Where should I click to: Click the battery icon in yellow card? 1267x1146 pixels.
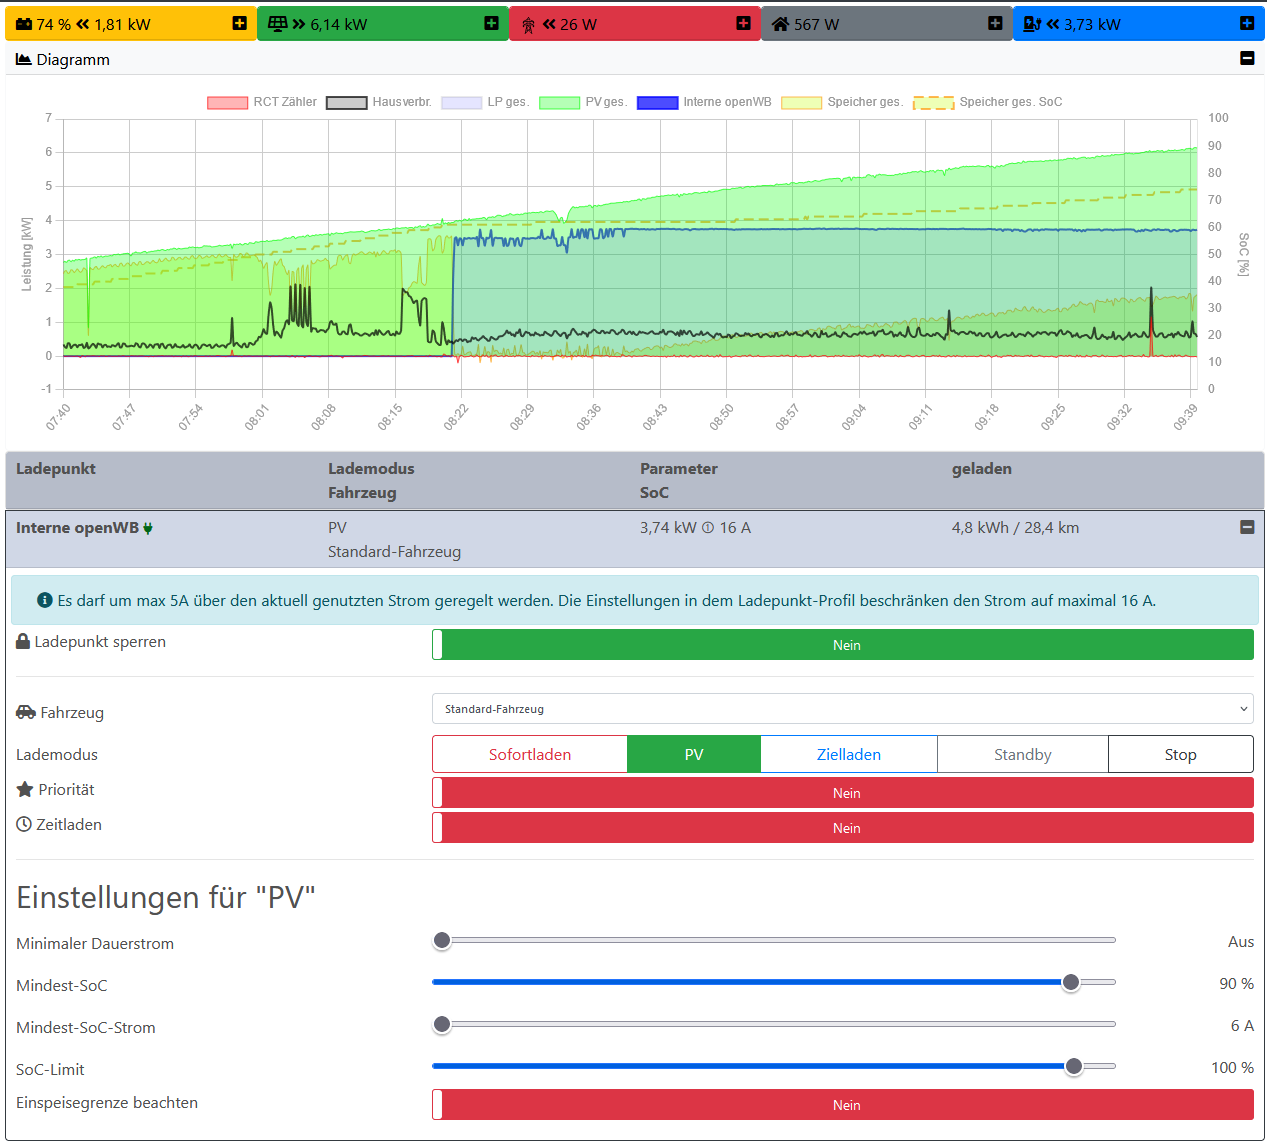pyautogui.click(x=24, y=24)
